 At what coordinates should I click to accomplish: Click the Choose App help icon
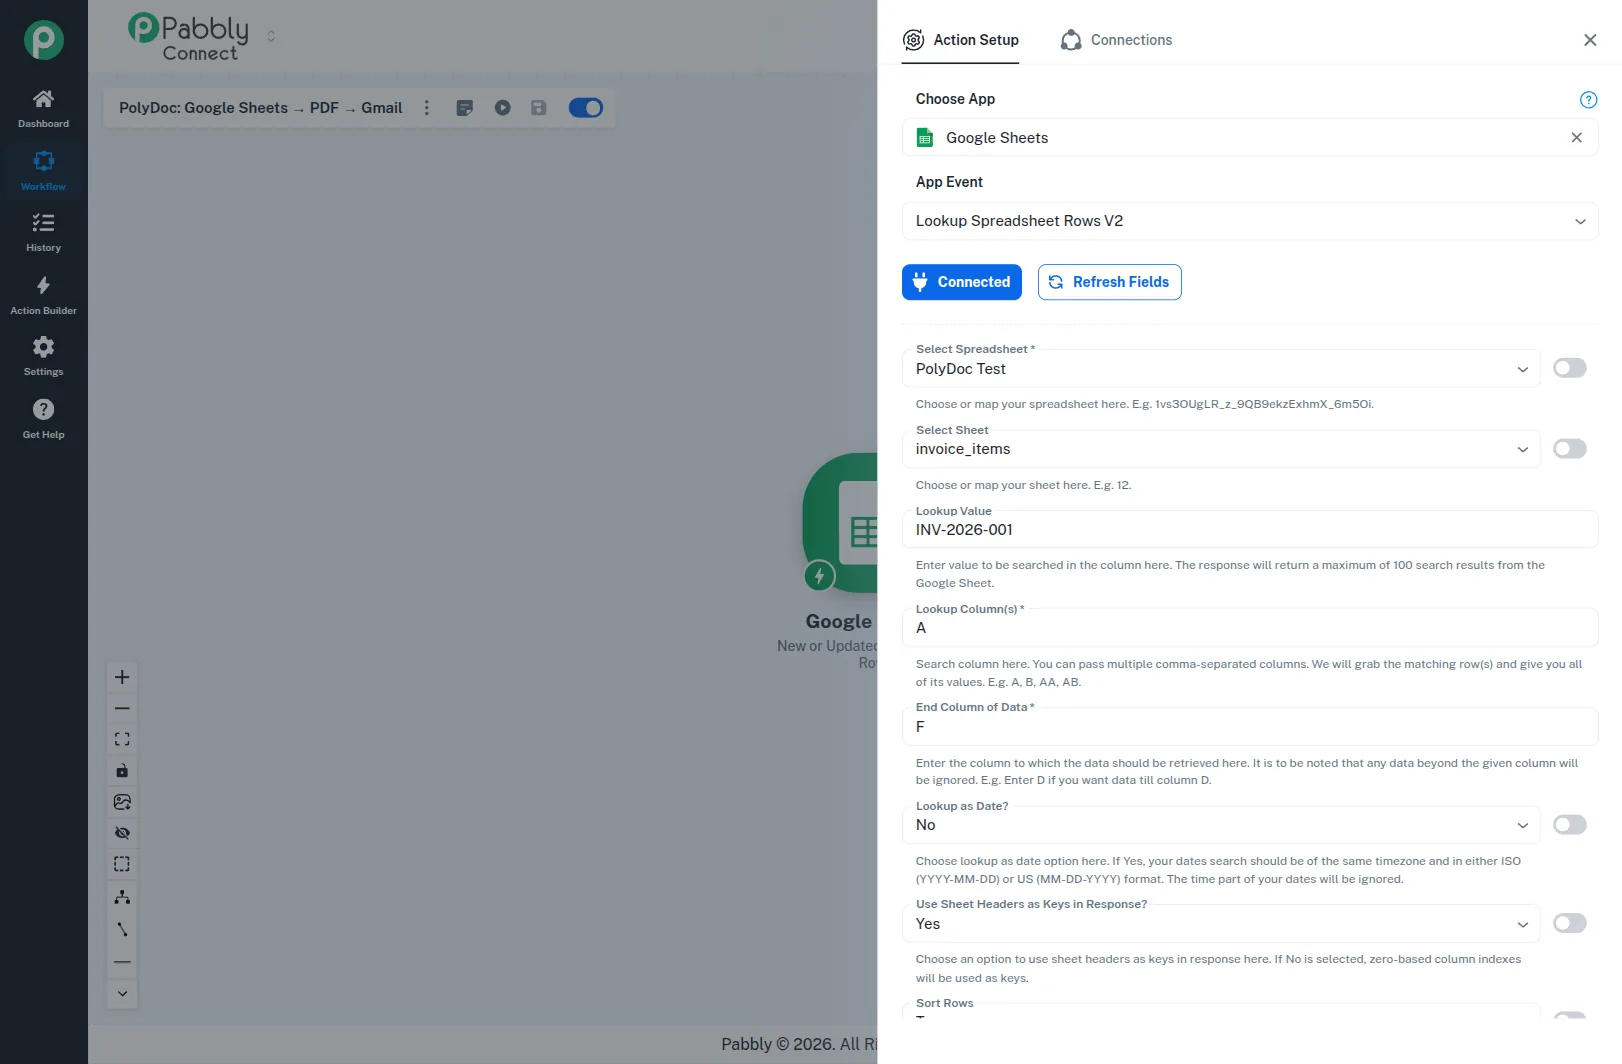tap(1588, 99)
